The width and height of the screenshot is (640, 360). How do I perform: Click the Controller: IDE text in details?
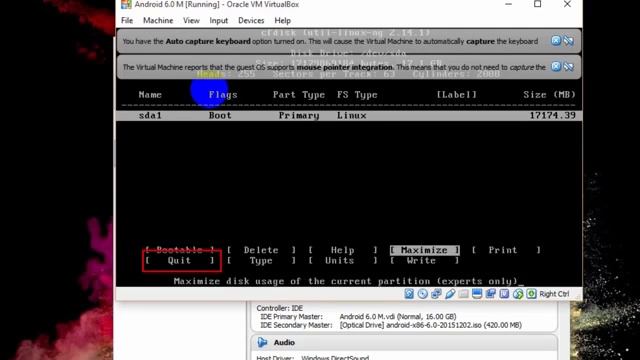tap(280, 308)
